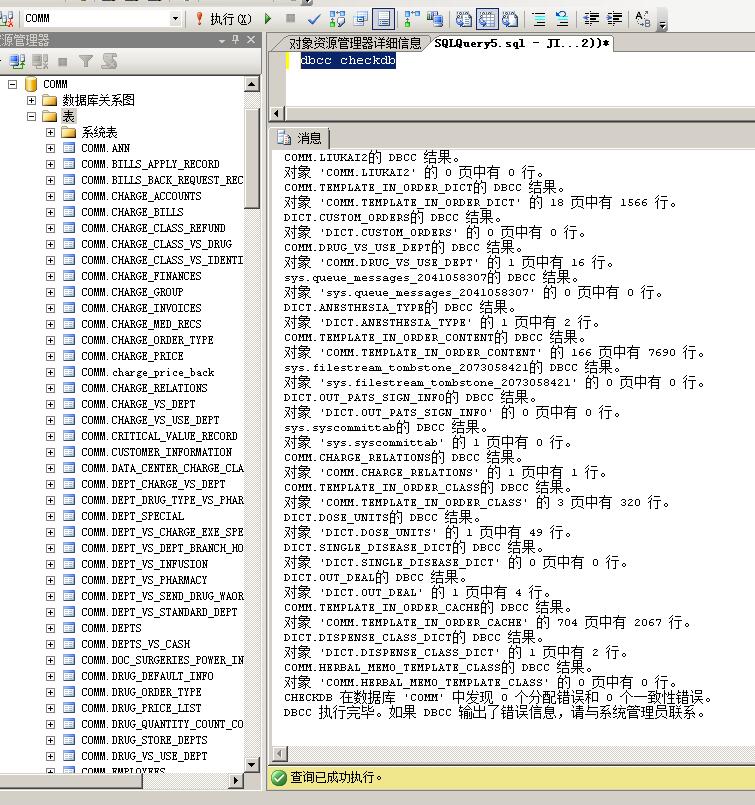The height and width of the screenshot is (805, 755).
Task: Parse the query with the blue checkmark icon
Action: tap(314, 20)
